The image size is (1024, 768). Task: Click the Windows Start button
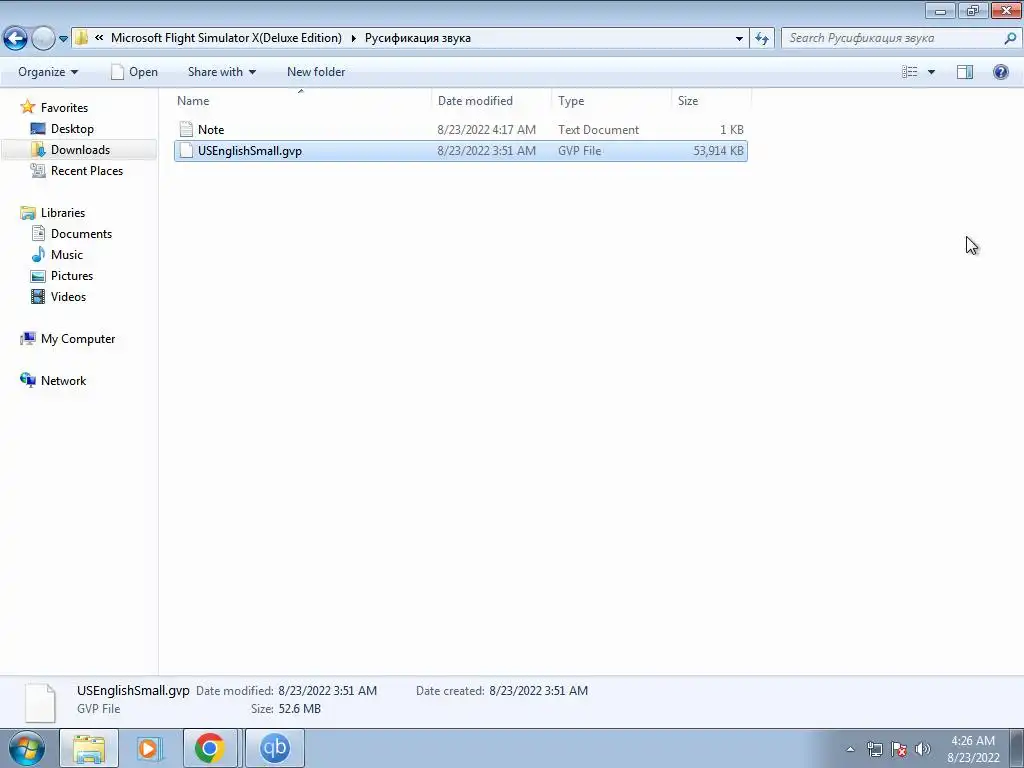coord(27,748)
